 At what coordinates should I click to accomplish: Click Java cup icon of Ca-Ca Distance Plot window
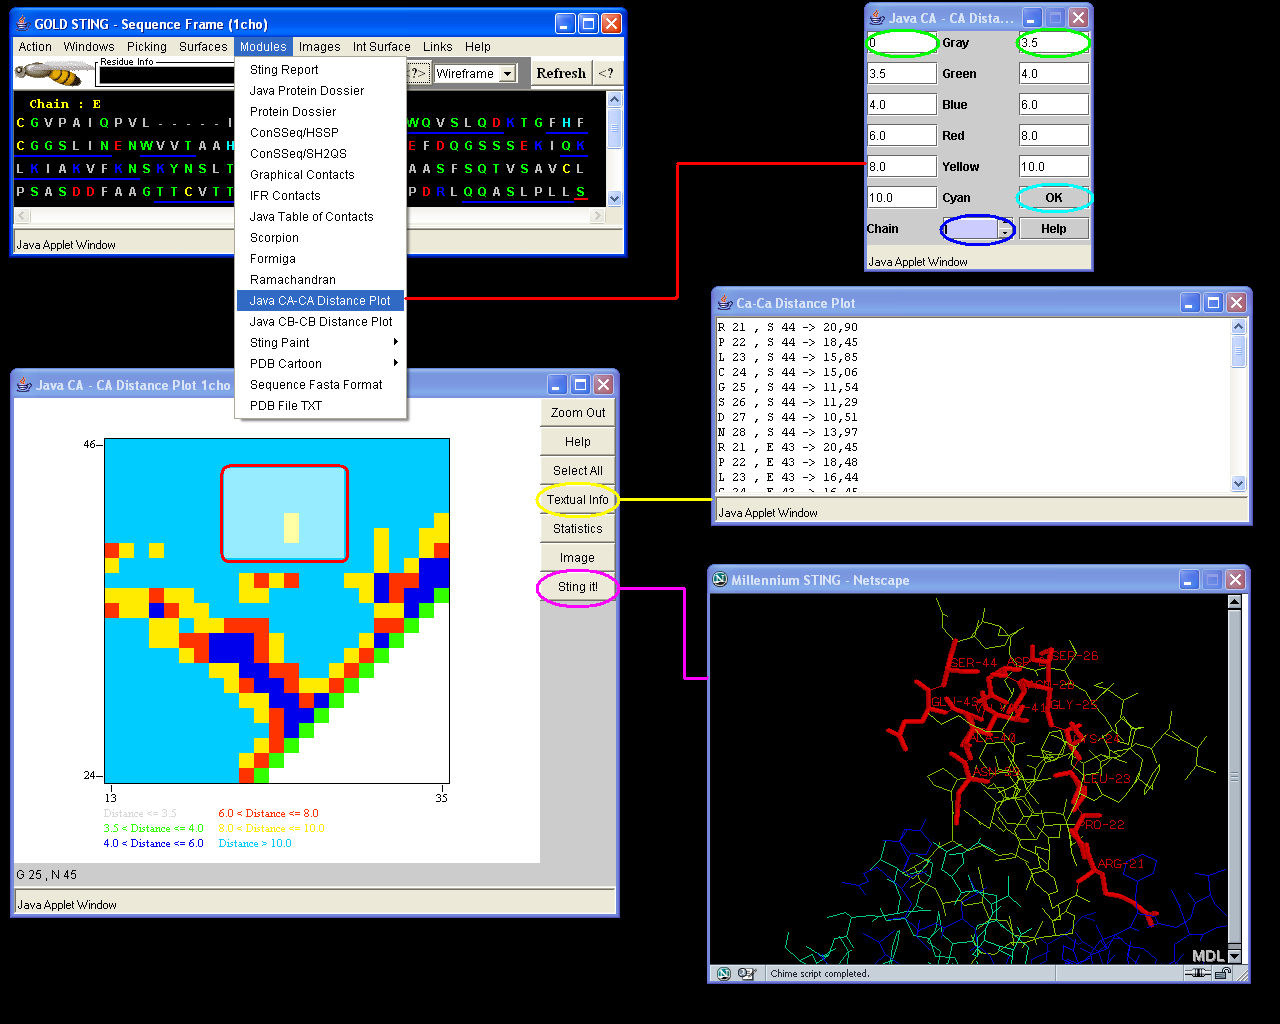[x=725, y=302]
